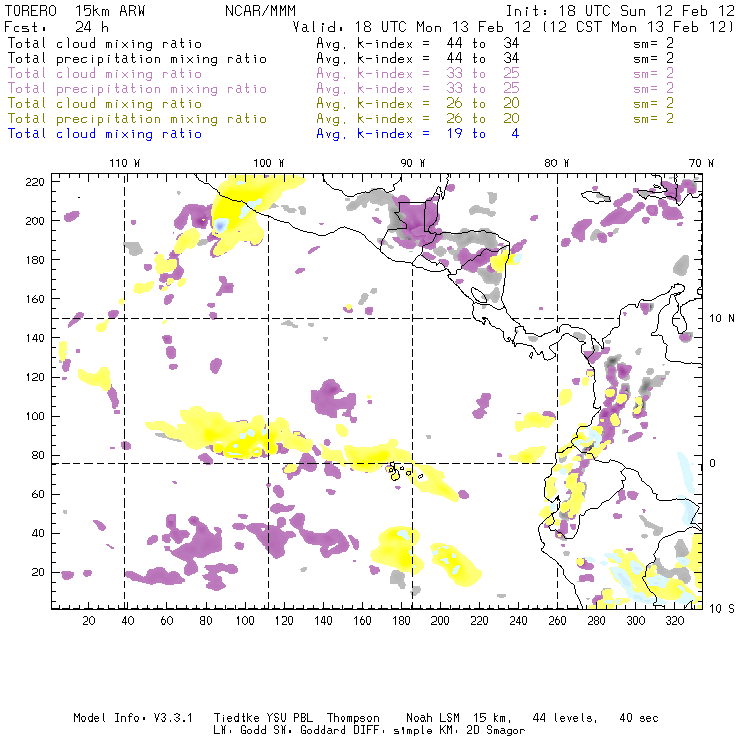740x740 pixels.
Task: Click the 'Noah LSM' text
Action: coord(433,718)
